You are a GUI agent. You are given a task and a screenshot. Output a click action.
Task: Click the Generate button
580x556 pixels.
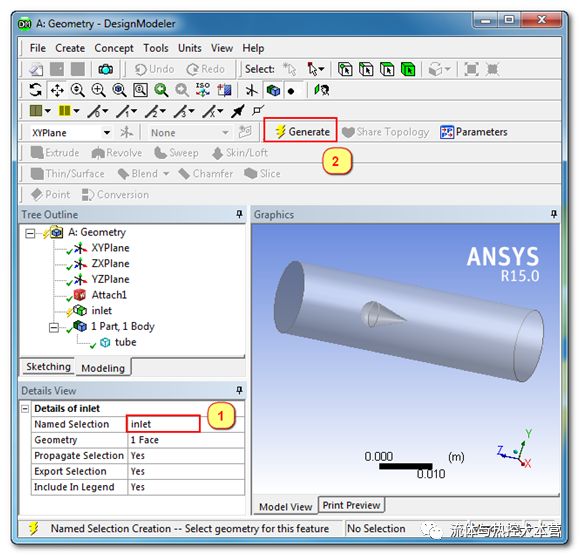click(302, 131)
